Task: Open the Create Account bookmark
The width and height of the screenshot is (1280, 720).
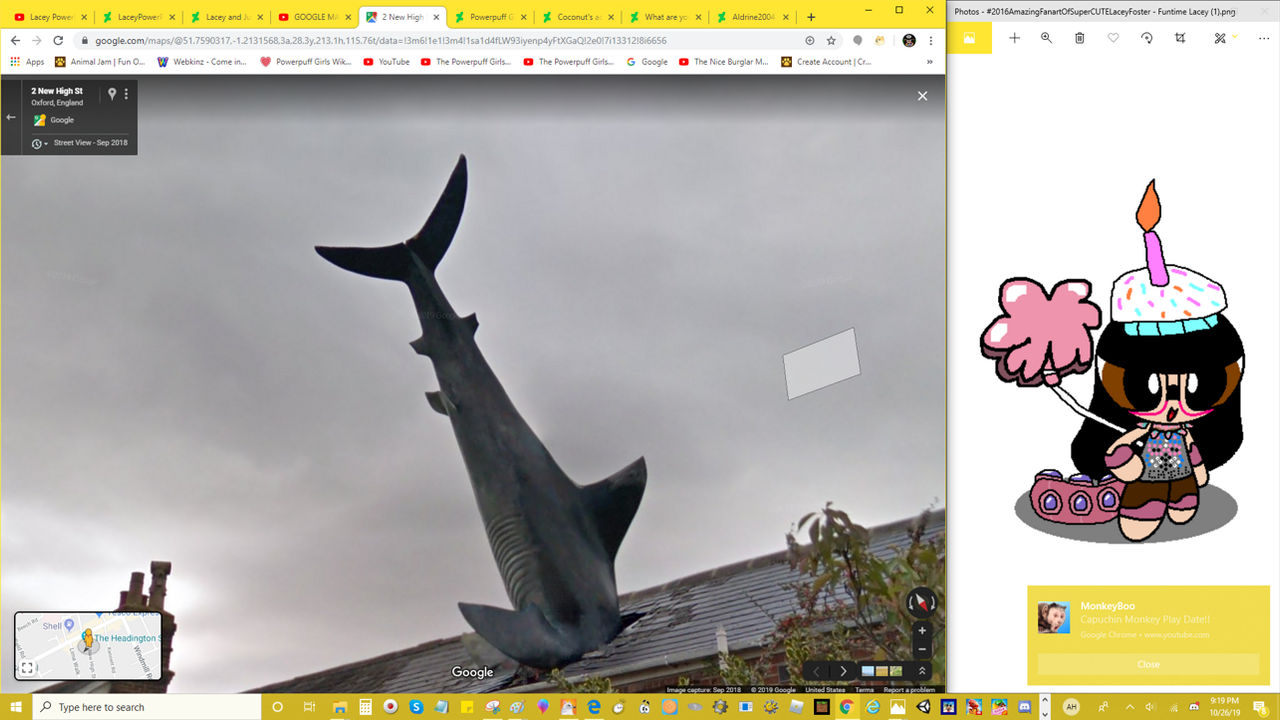Action: tap(826, 62)
